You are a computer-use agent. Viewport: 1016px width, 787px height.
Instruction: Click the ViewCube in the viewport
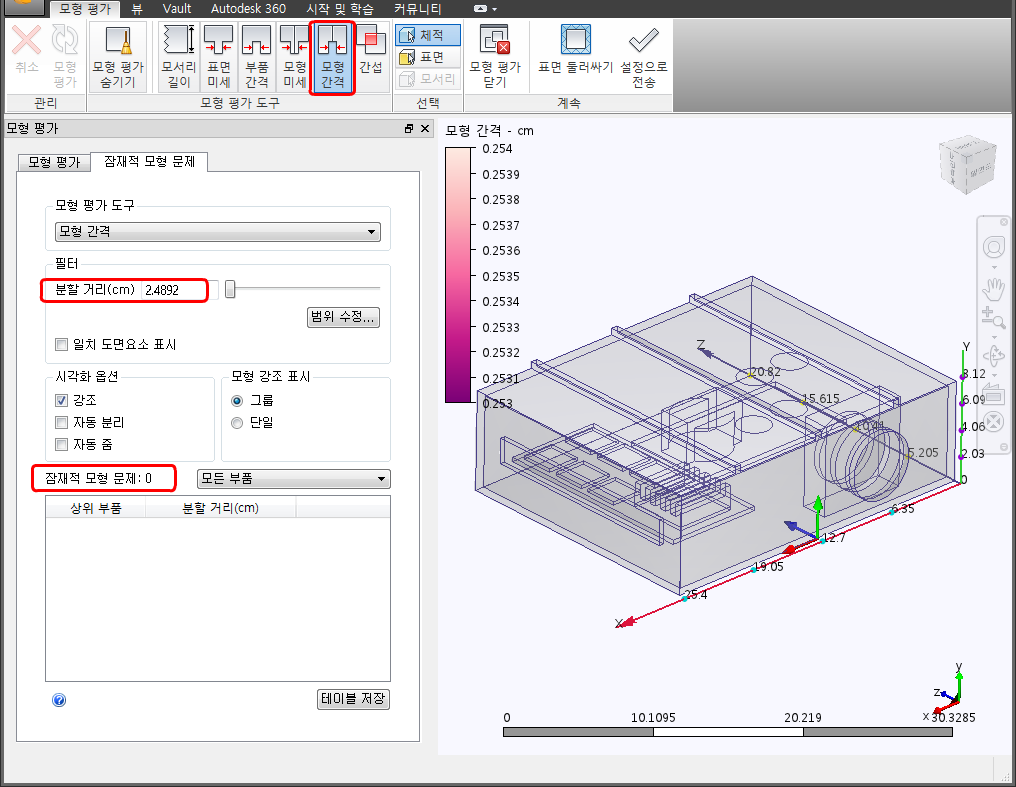967,165
